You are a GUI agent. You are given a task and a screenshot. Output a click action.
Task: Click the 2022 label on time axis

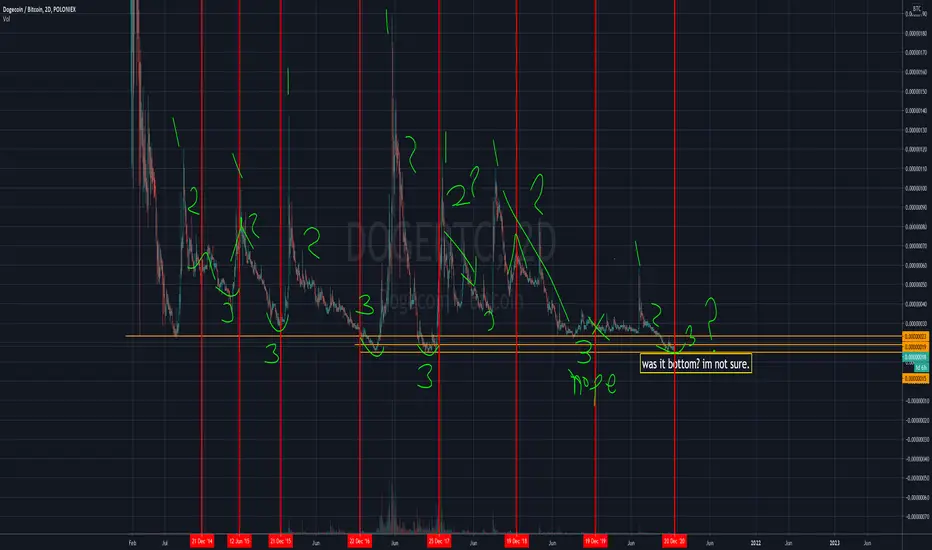point(755,543)
